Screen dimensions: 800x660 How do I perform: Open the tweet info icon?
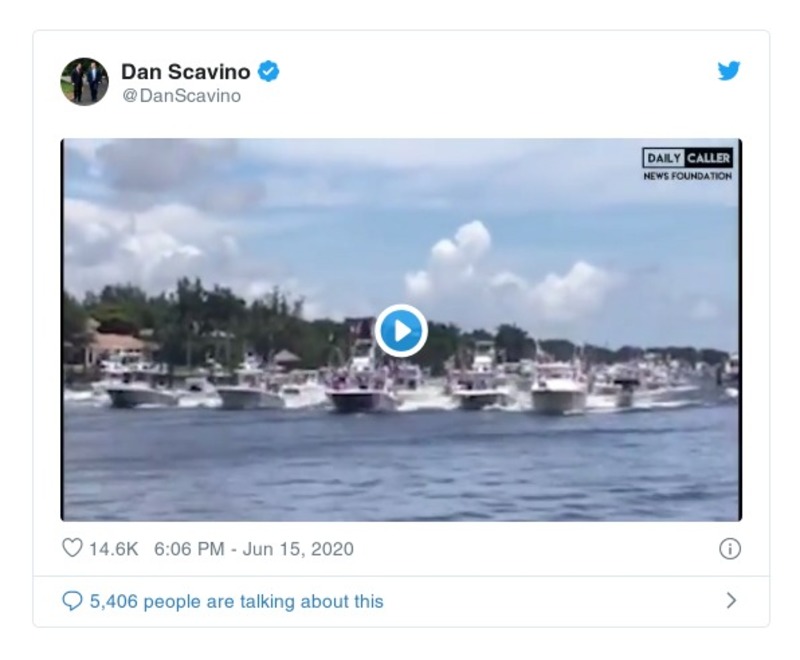click(730, 549)
